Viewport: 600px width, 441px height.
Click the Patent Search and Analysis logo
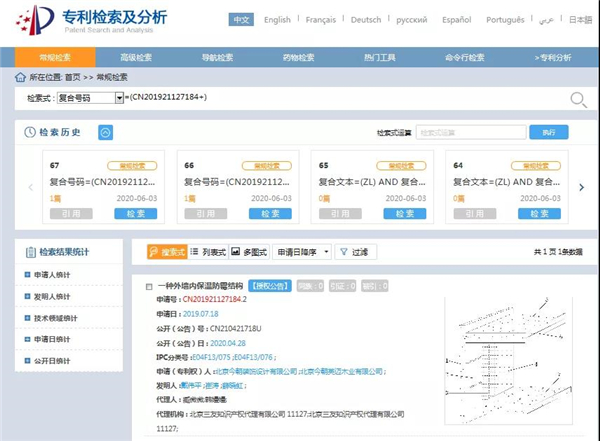coord(91,20)
